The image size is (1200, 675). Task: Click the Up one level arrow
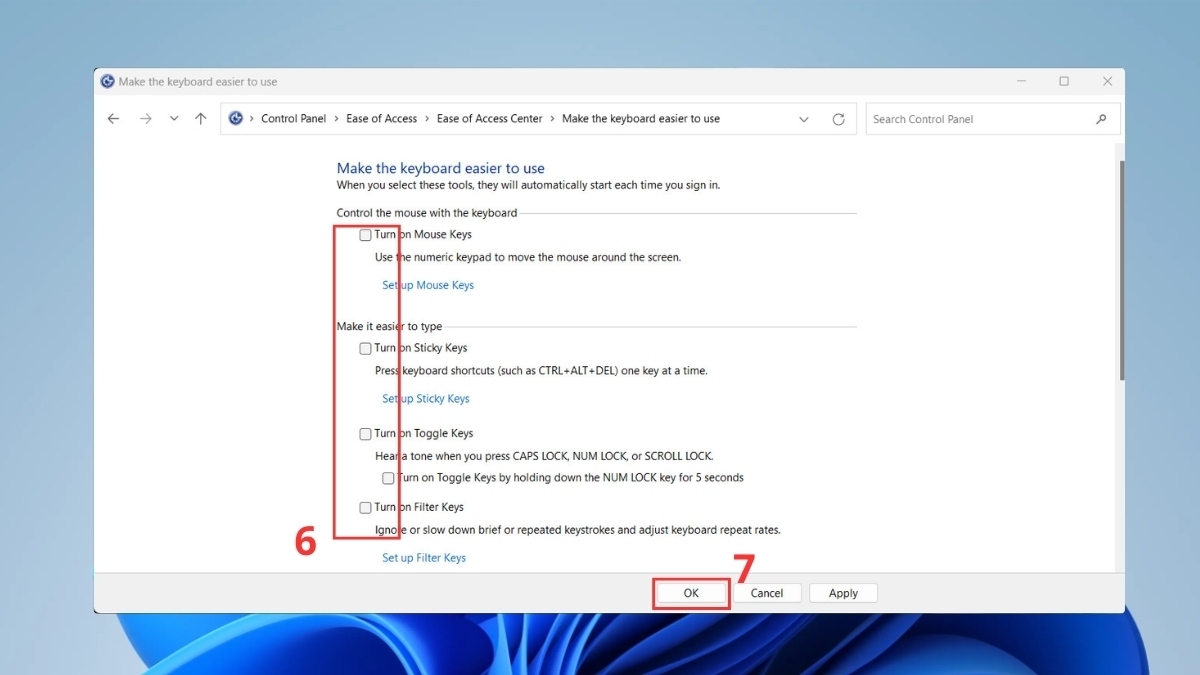(x=201, y=119)
